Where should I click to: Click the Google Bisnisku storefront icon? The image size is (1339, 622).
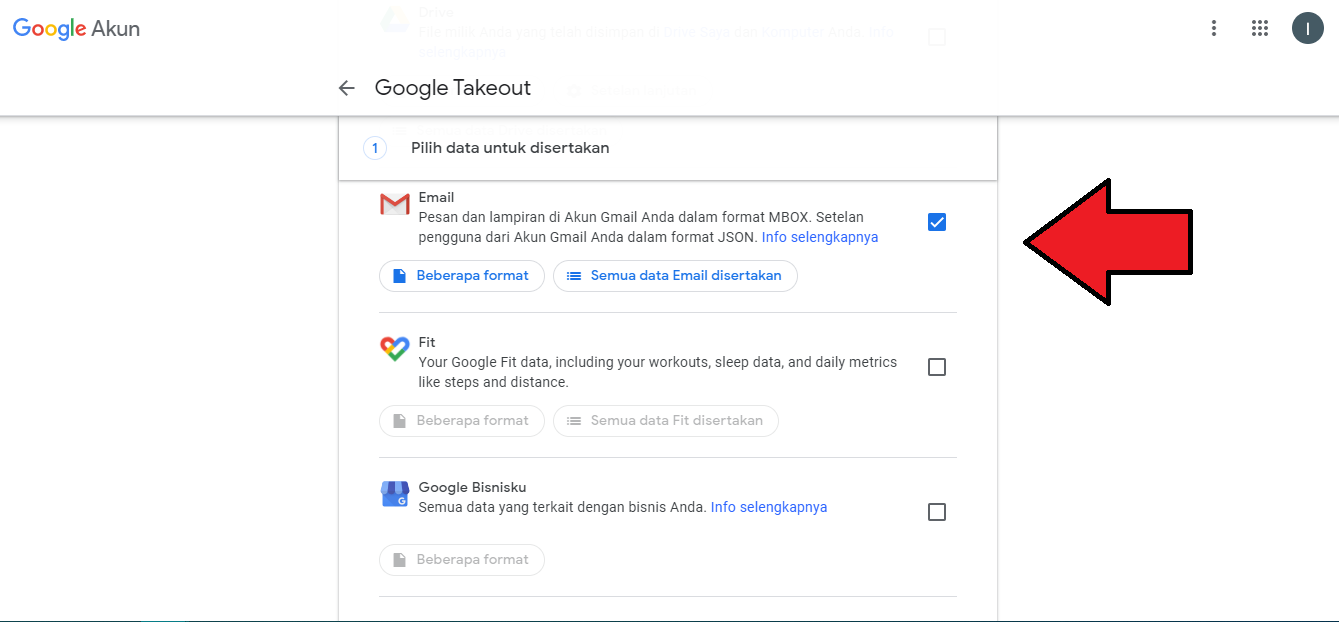(395, 494)
